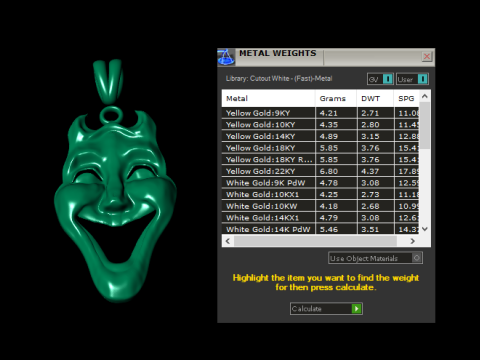Screen dimensions: 480x360
Task: Select the White Gold:9K PdW row
Action: point(320,183)
